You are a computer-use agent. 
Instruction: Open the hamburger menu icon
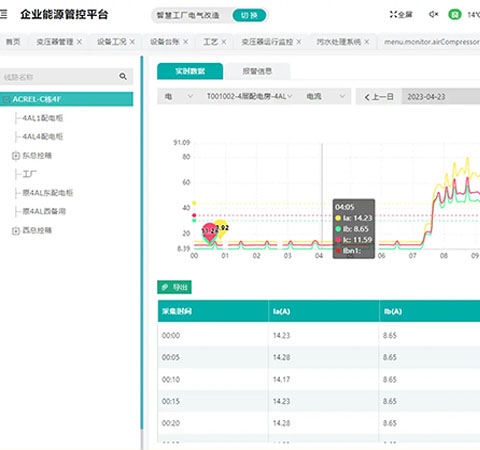pos(3,14)
